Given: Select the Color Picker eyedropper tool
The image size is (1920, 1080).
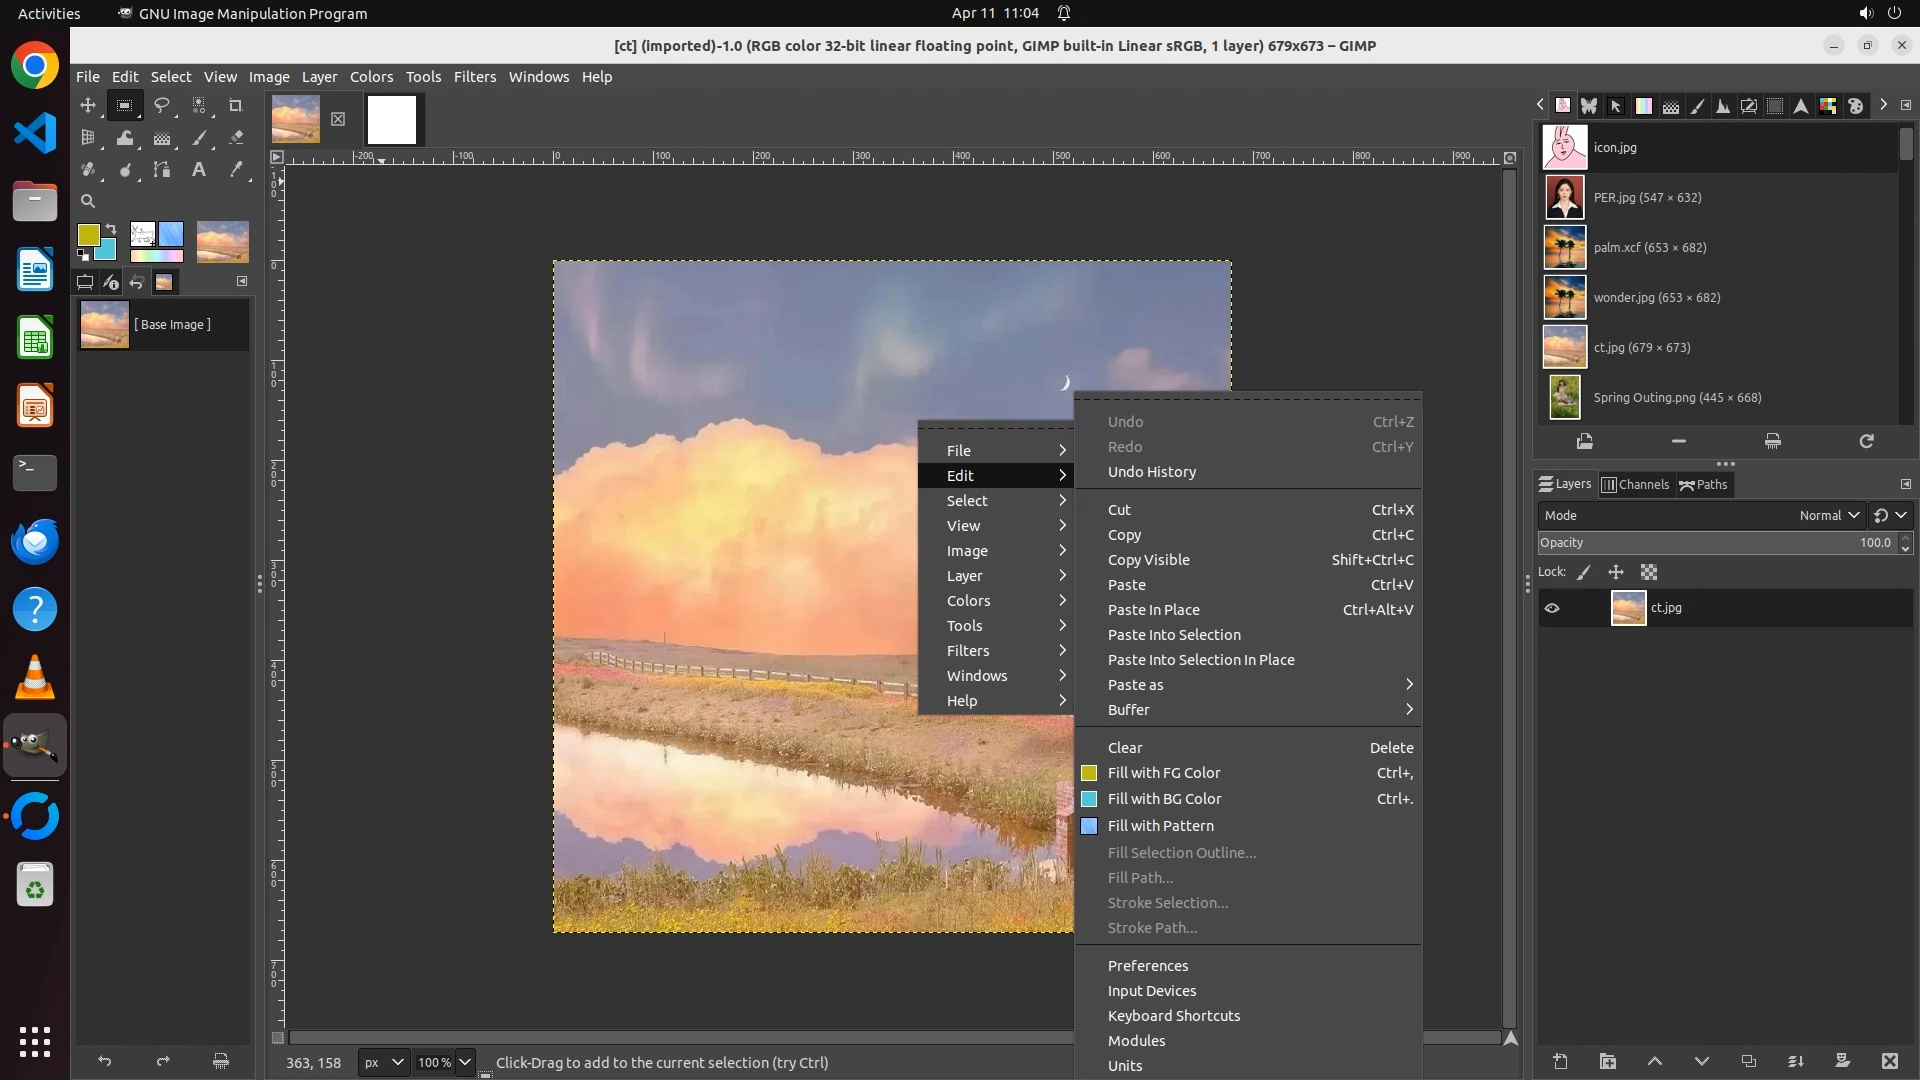Looking at the screenshot, I should (236, 170).
